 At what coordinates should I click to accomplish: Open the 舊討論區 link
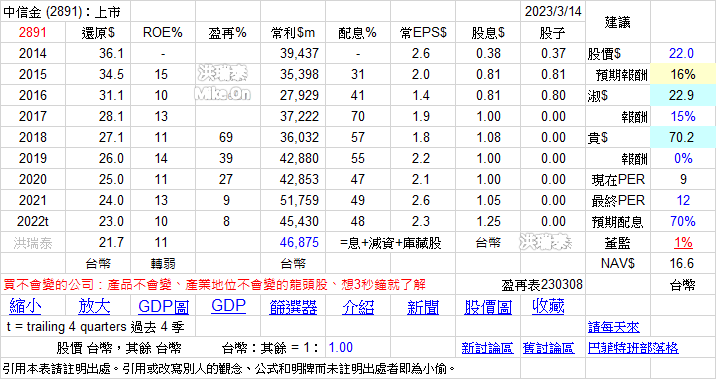tap(548, 348)
